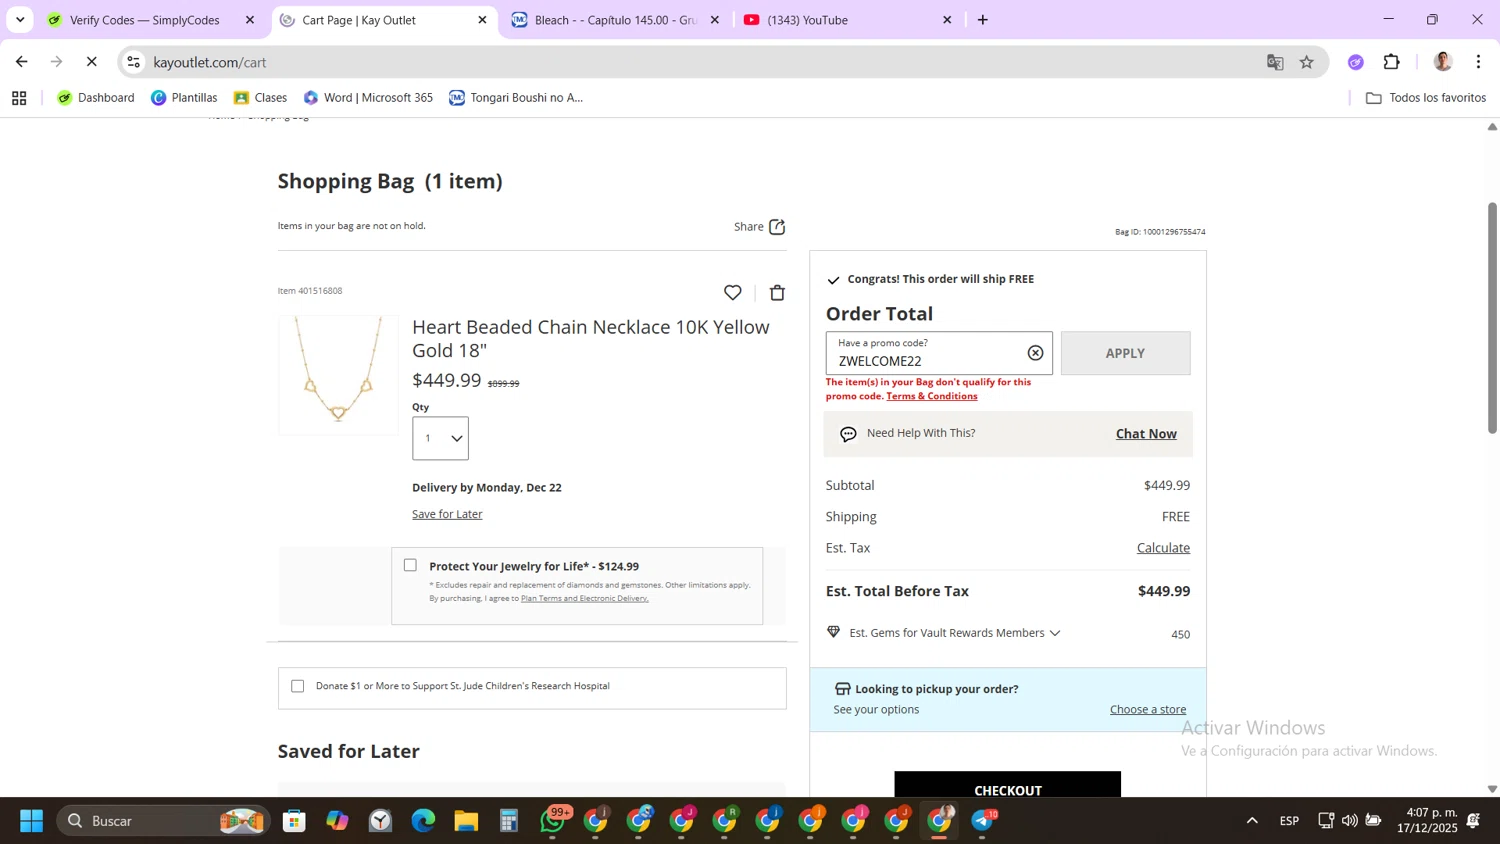Click the Save for Later link

[x=447, y=514]
